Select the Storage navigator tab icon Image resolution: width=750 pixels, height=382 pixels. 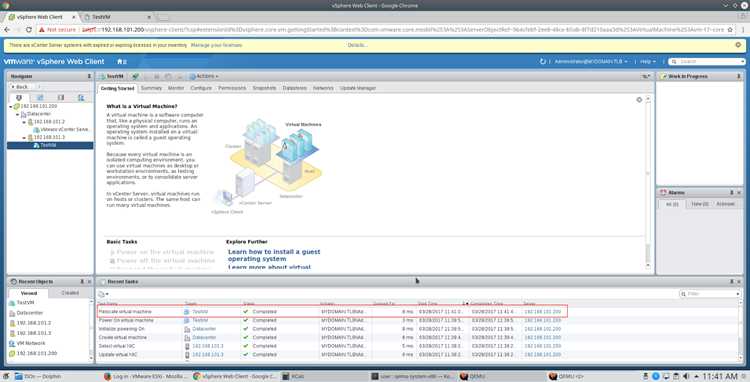click(x=61, y=98)
